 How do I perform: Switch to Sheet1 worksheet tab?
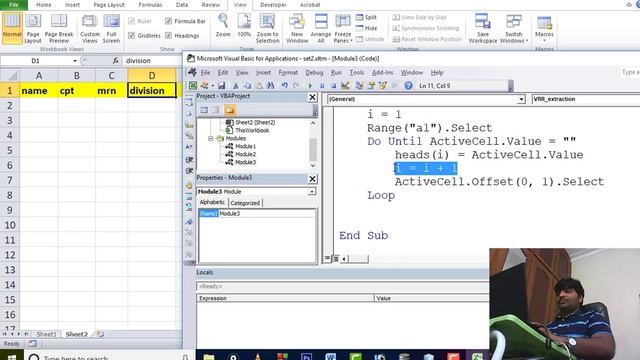[47, 334]
